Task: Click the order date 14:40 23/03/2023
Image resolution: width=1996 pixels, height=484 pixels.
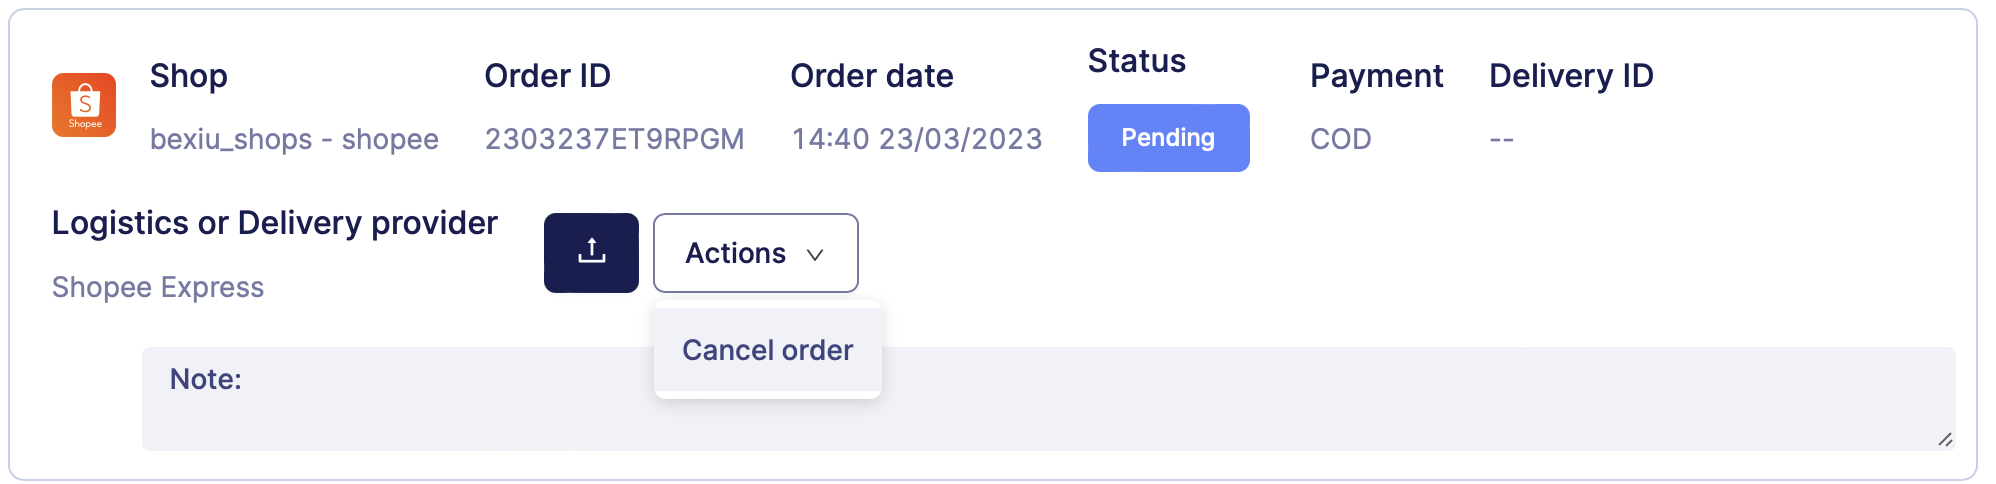Action: tap(916, 139)
